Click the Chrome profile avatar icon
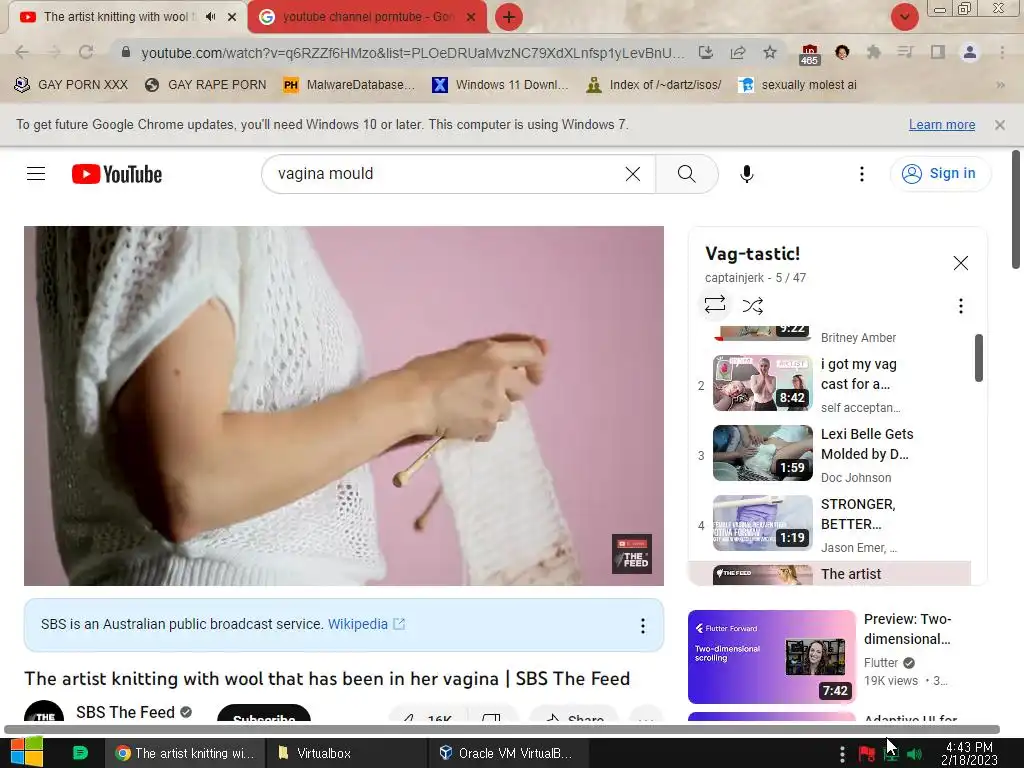The height and width of the screenshot is (768, 1024). click(x=970, y=52)
